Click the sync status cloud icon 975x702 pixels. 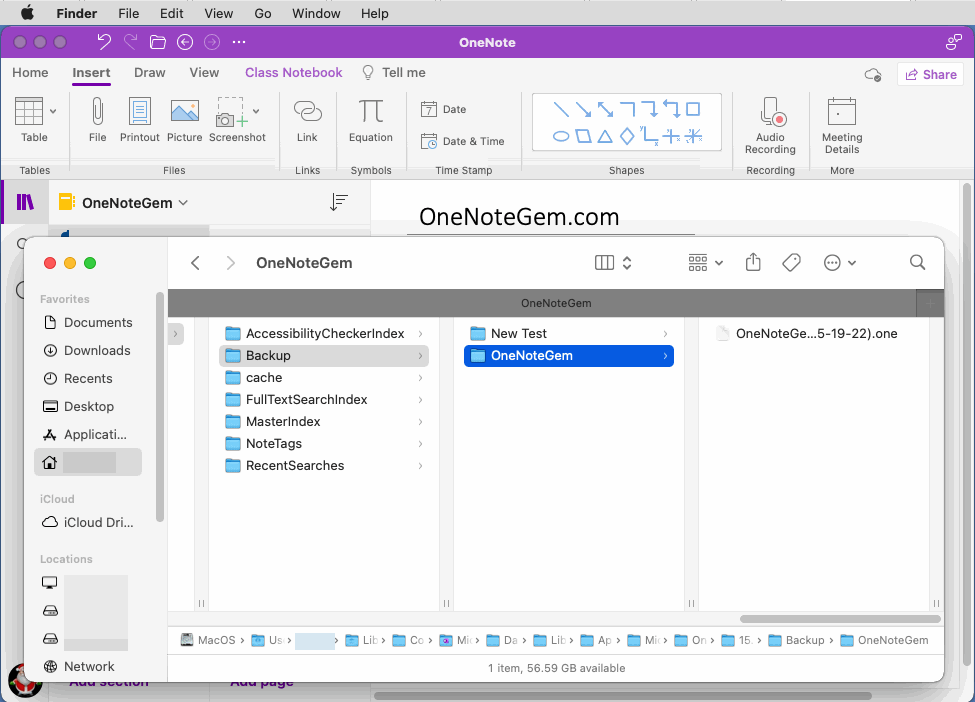873,75
